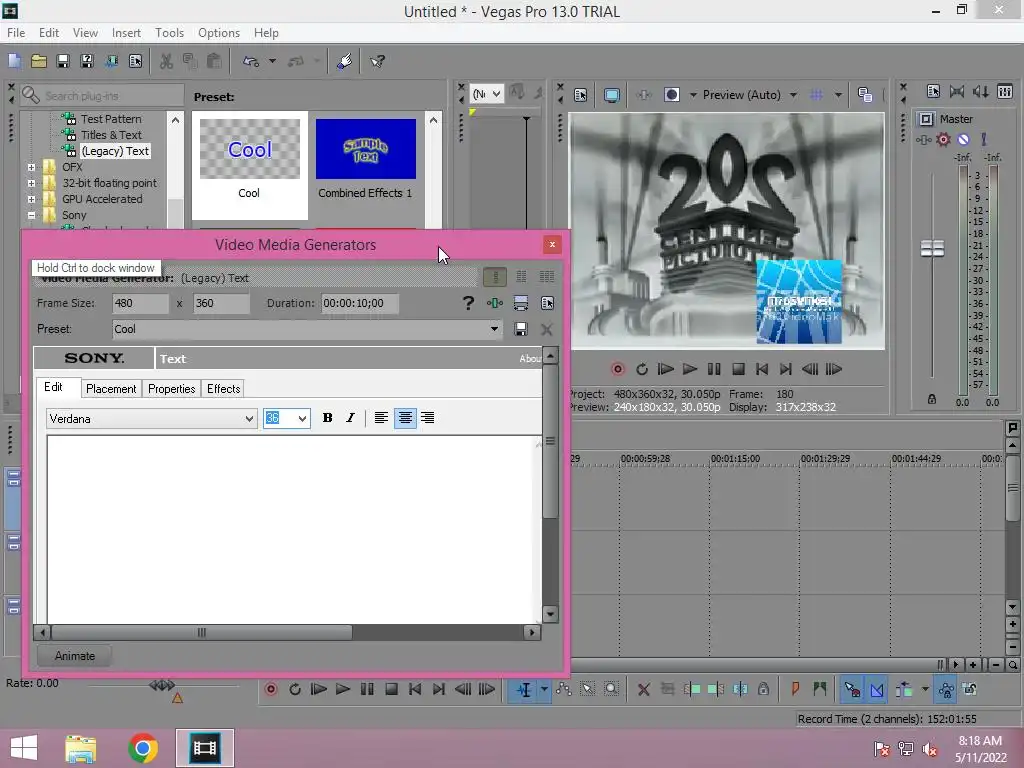Copy snapshot to clipboard in the preview toolbar

[x=865, y=95]
